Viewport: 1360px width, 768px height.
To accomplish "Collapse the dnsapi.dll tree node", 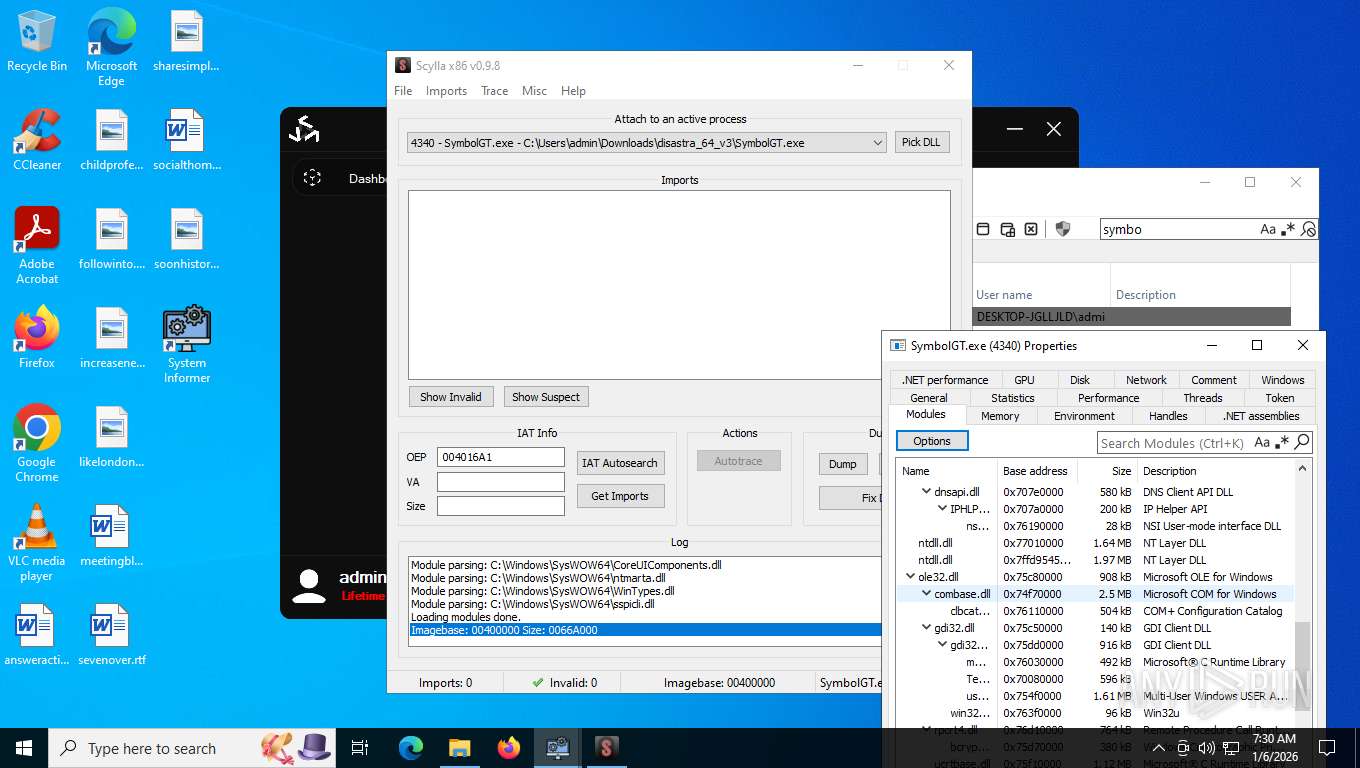I will (926, 492).
